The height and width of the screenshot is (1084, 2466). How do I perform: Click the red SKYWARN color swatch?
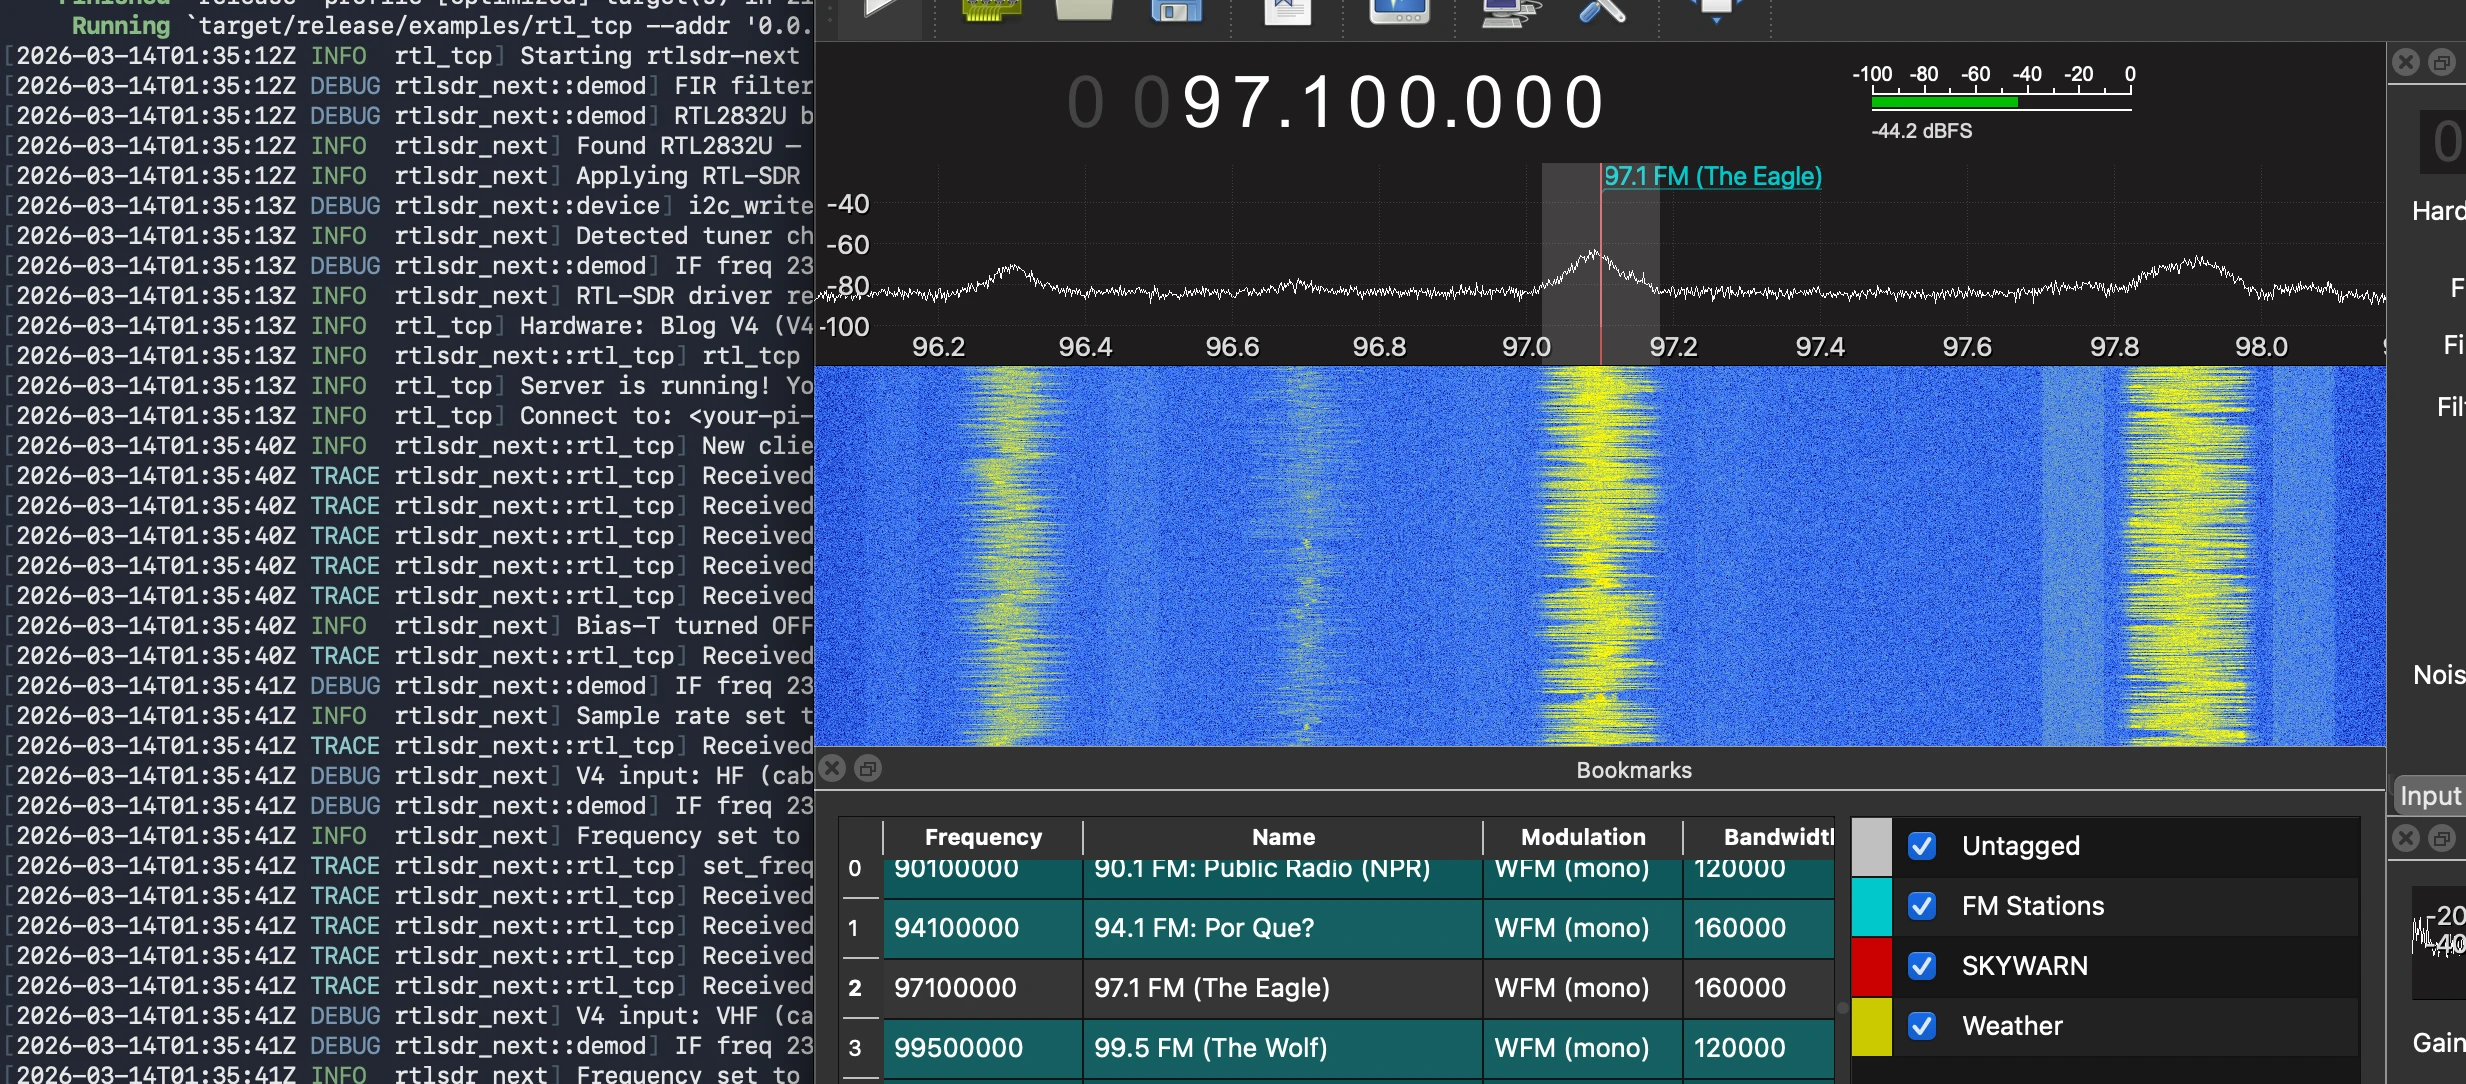tap(1871, 965)
